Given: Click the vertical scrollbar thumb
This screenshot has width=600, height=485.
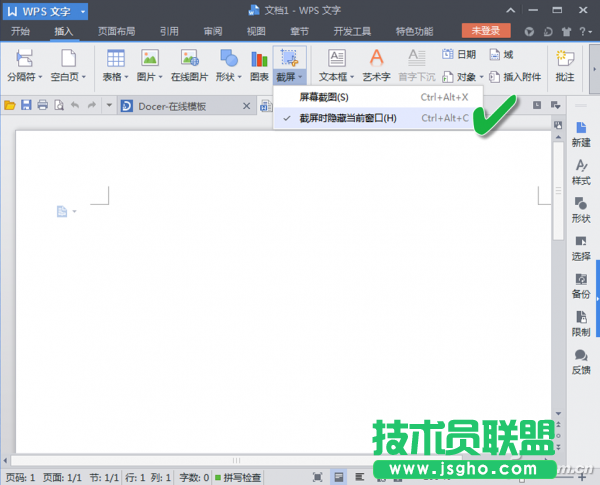Looking at the screenshot, I should pos(558,191).
